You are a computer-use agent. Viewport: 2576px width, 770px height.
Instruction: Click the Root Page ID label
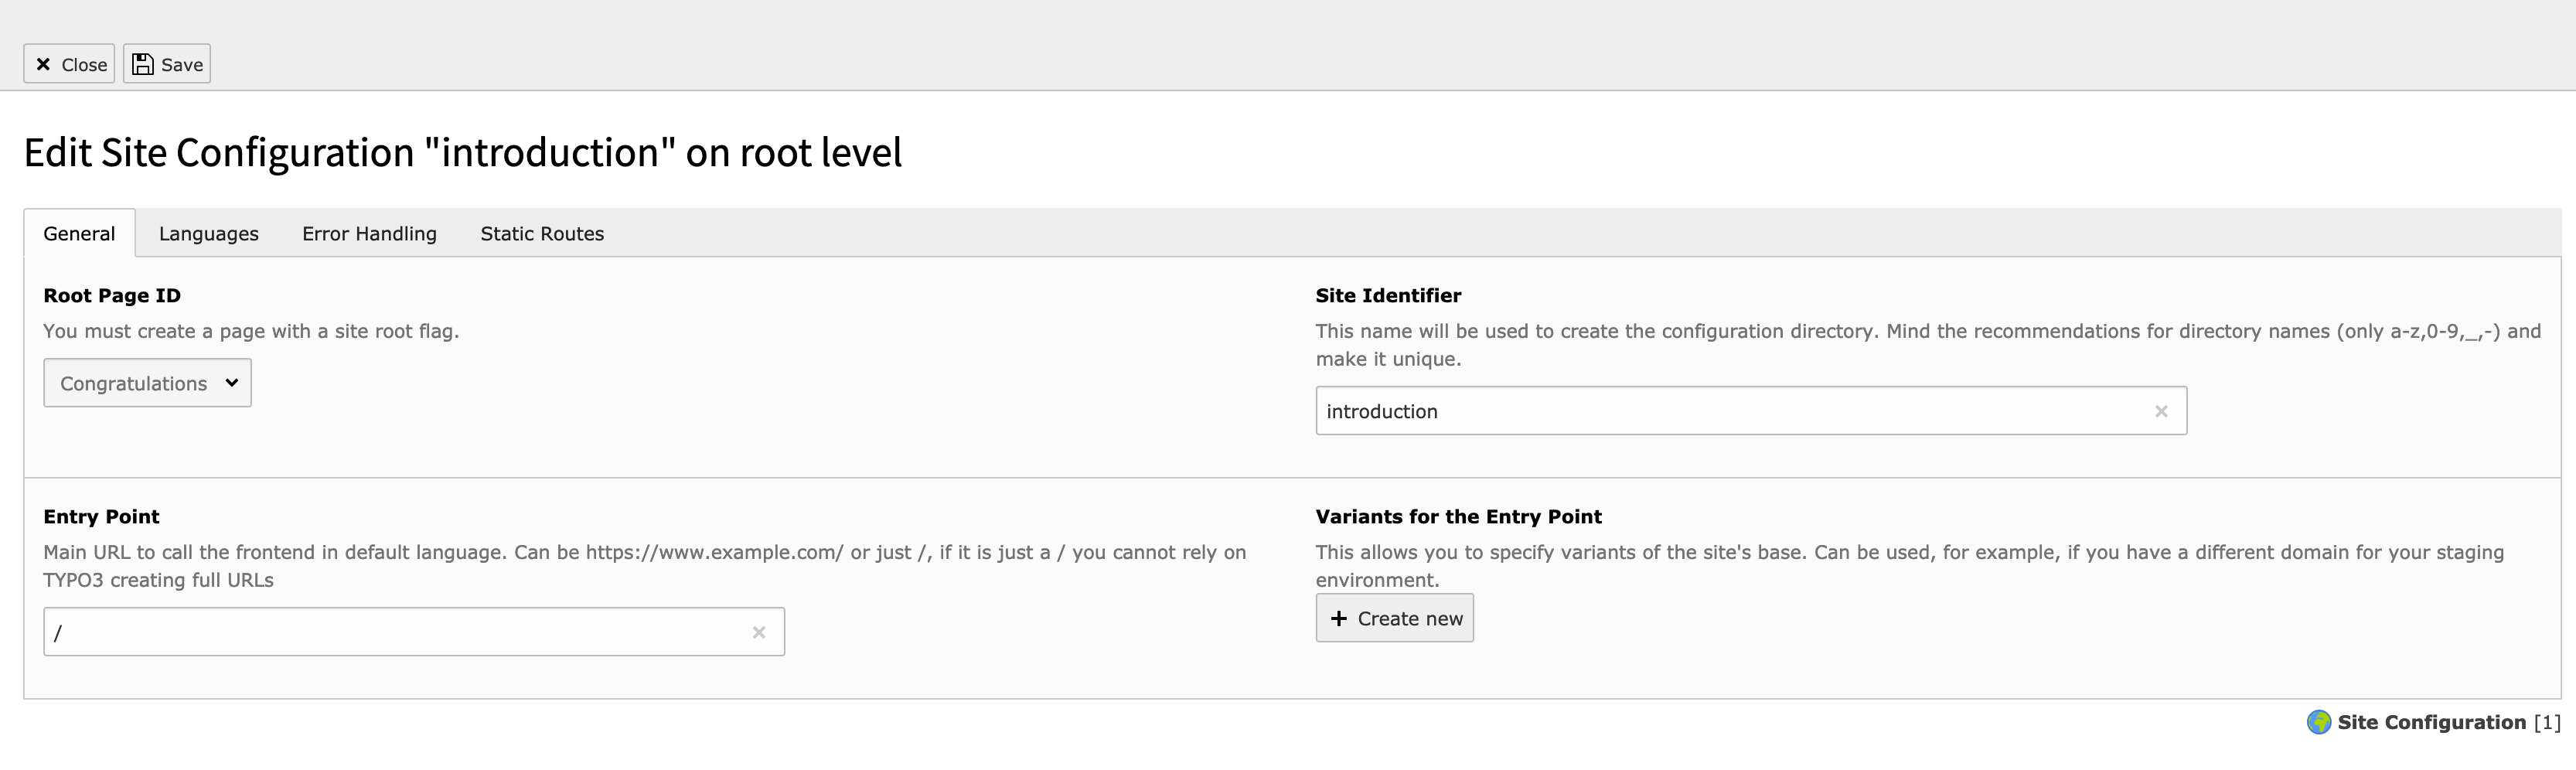(112, 295)
